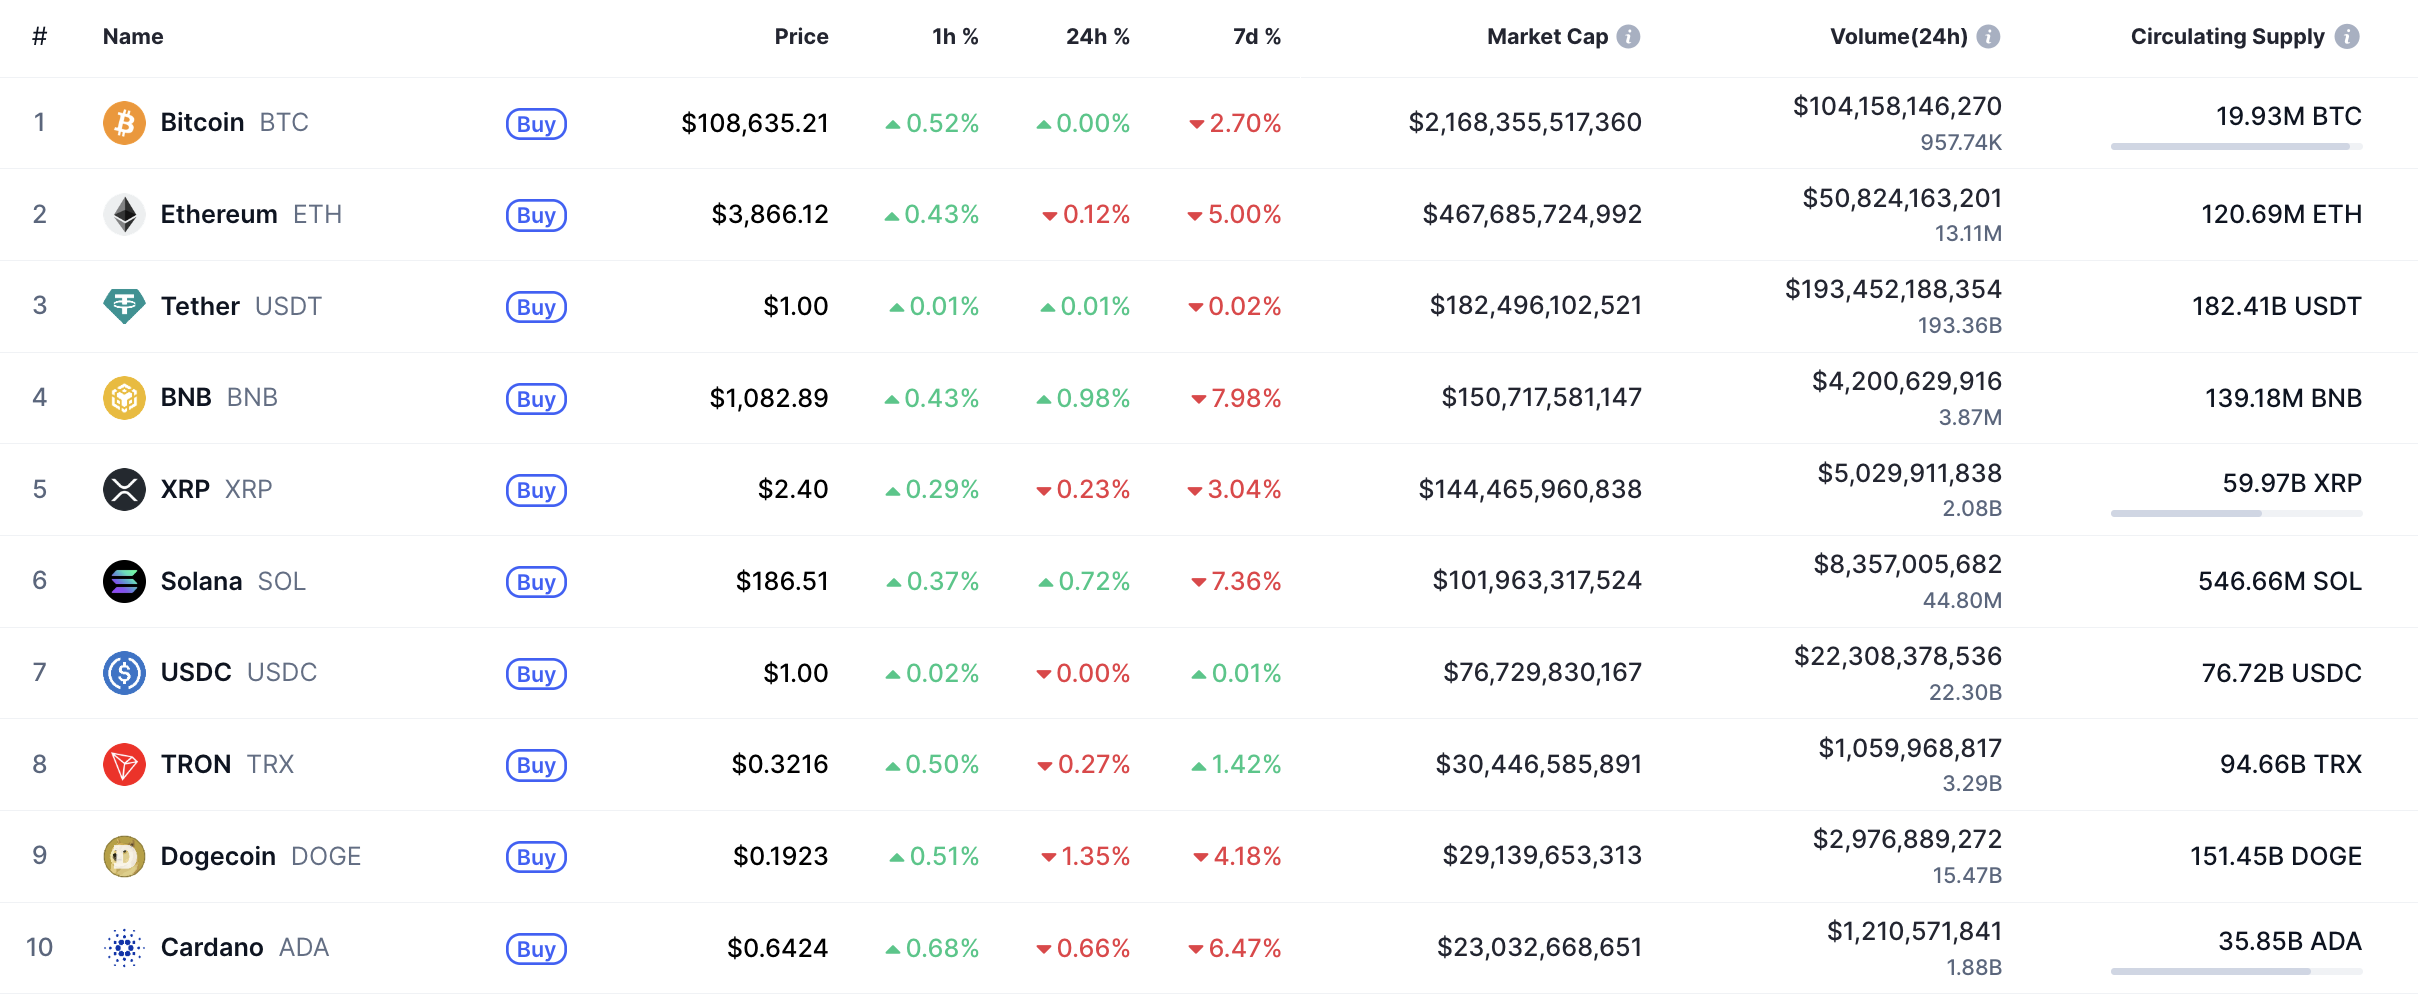Open the Volume(24h) info icon

[x=1989, y=37]
